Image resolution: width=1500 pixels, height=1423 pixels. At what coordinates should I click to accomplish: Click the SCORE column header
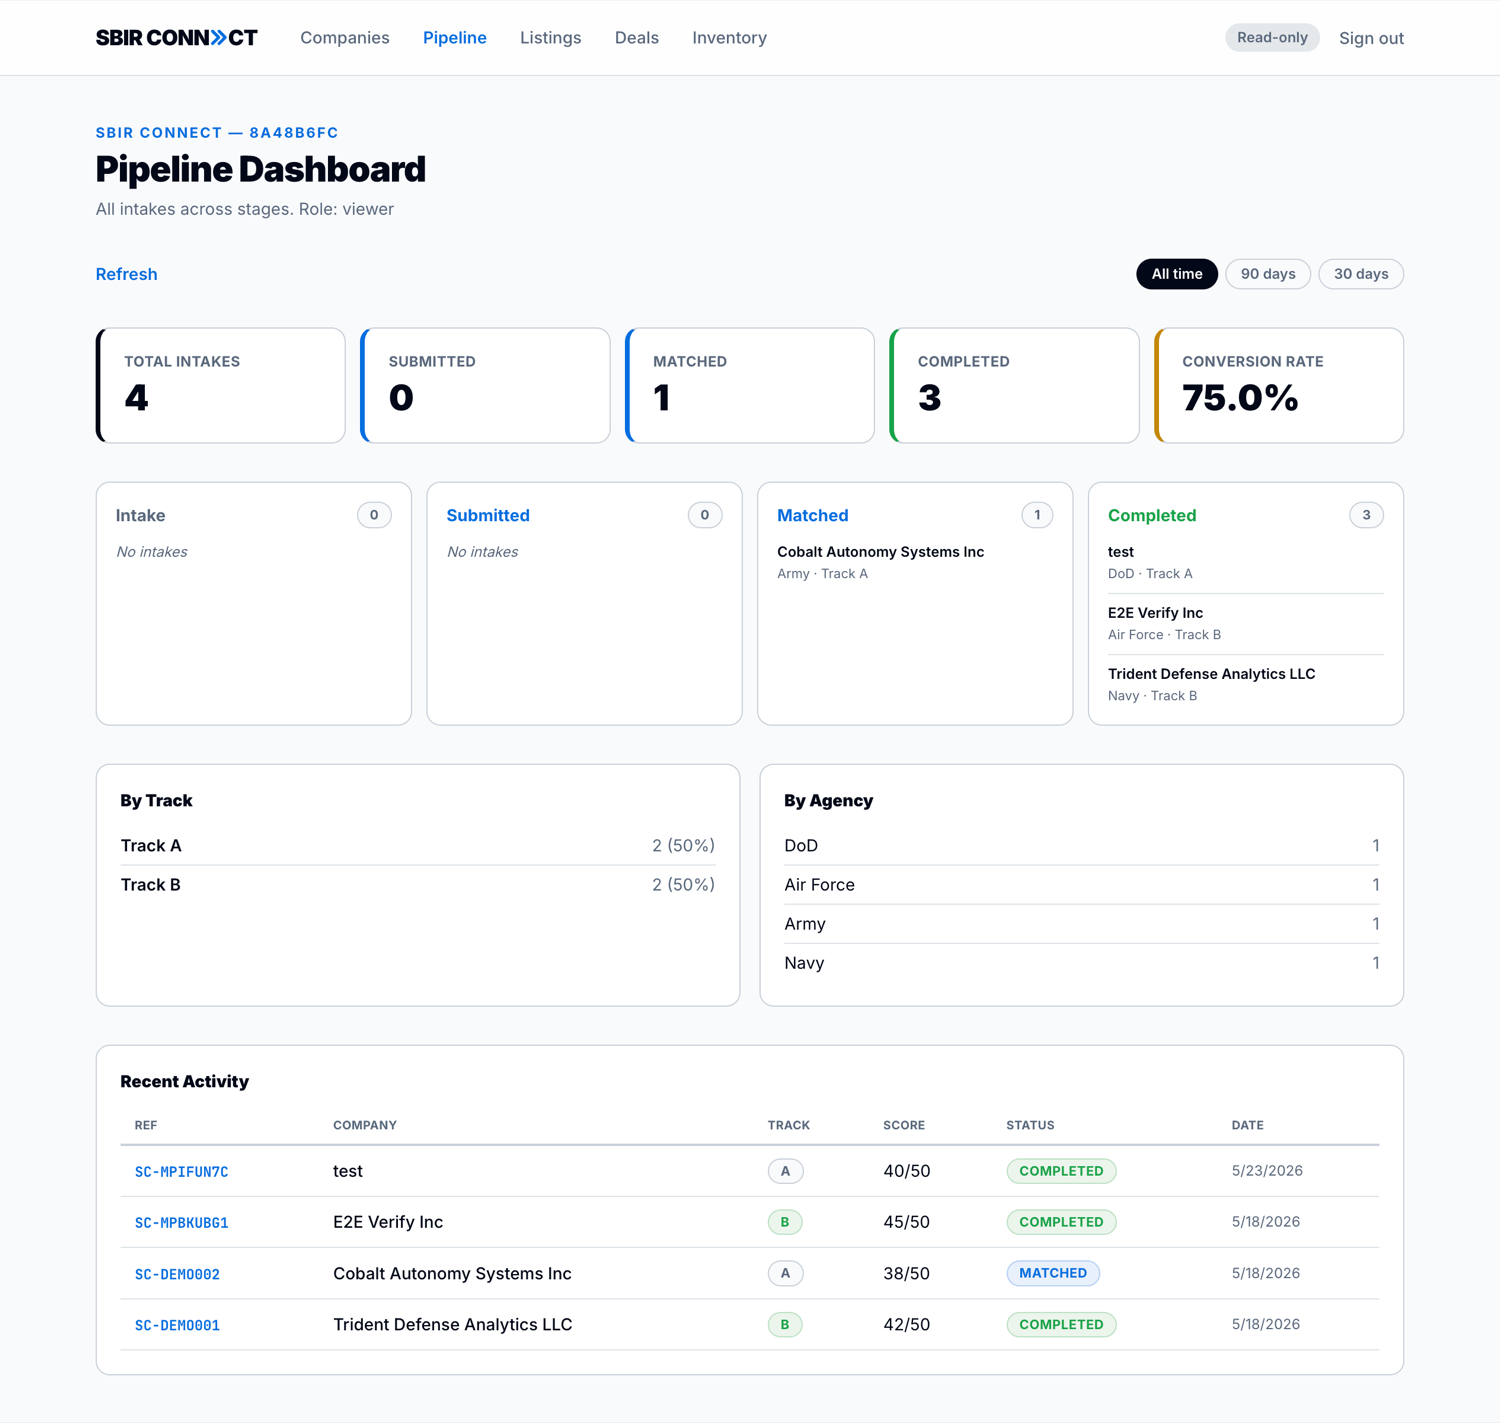tap(904, 1125)
